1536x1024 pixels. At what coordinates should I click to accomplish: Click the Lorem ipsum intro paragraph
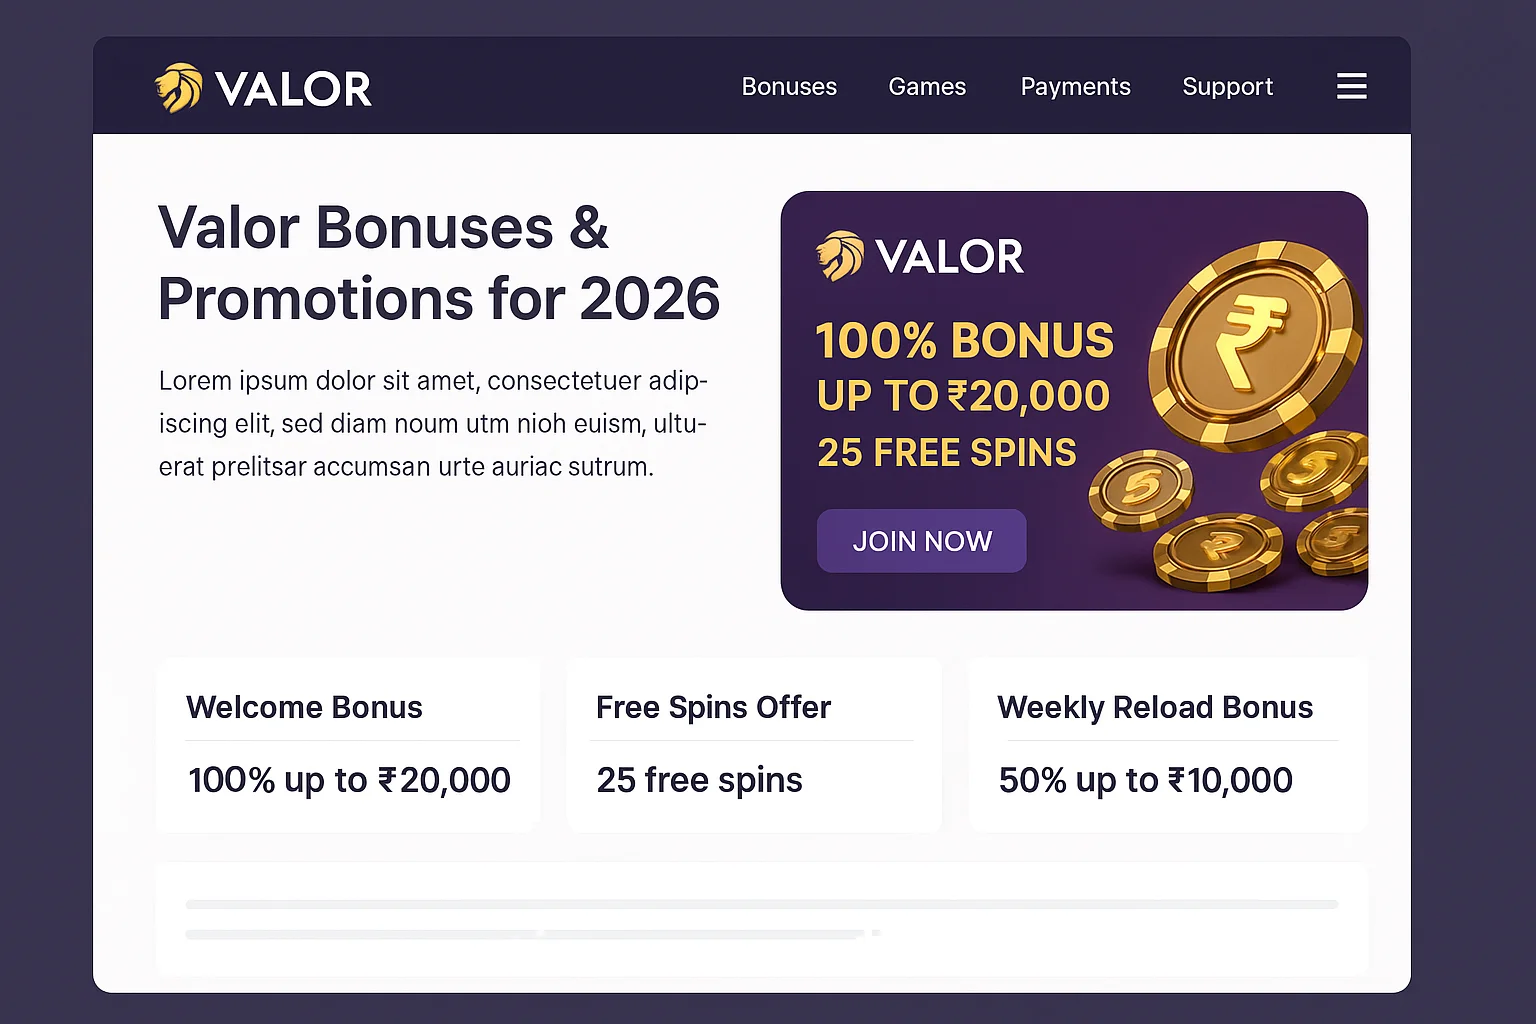(x=433, y=424)
